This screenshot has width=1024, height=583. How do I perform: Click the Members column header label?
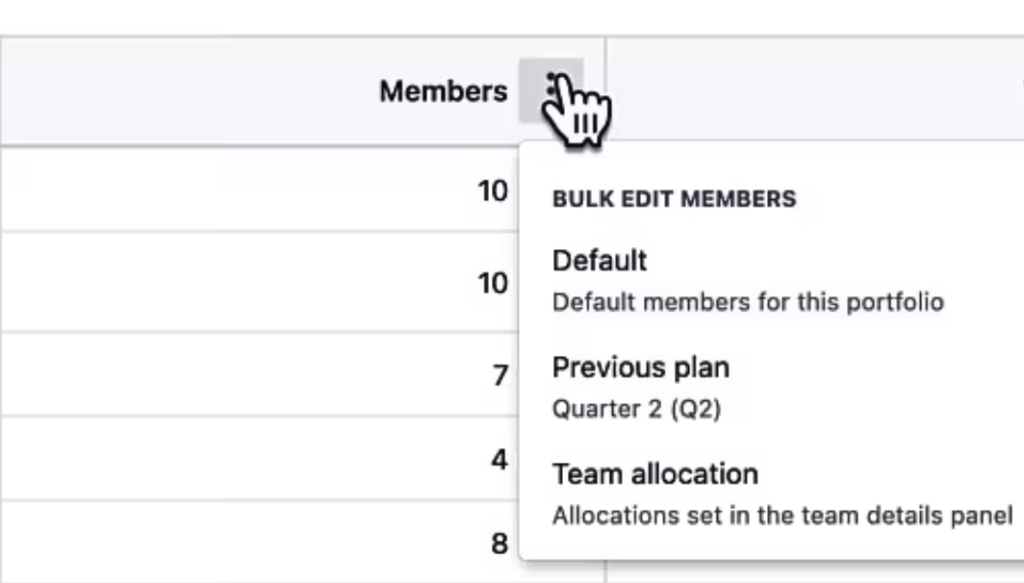pyautogui.click(x=443, y=91)
